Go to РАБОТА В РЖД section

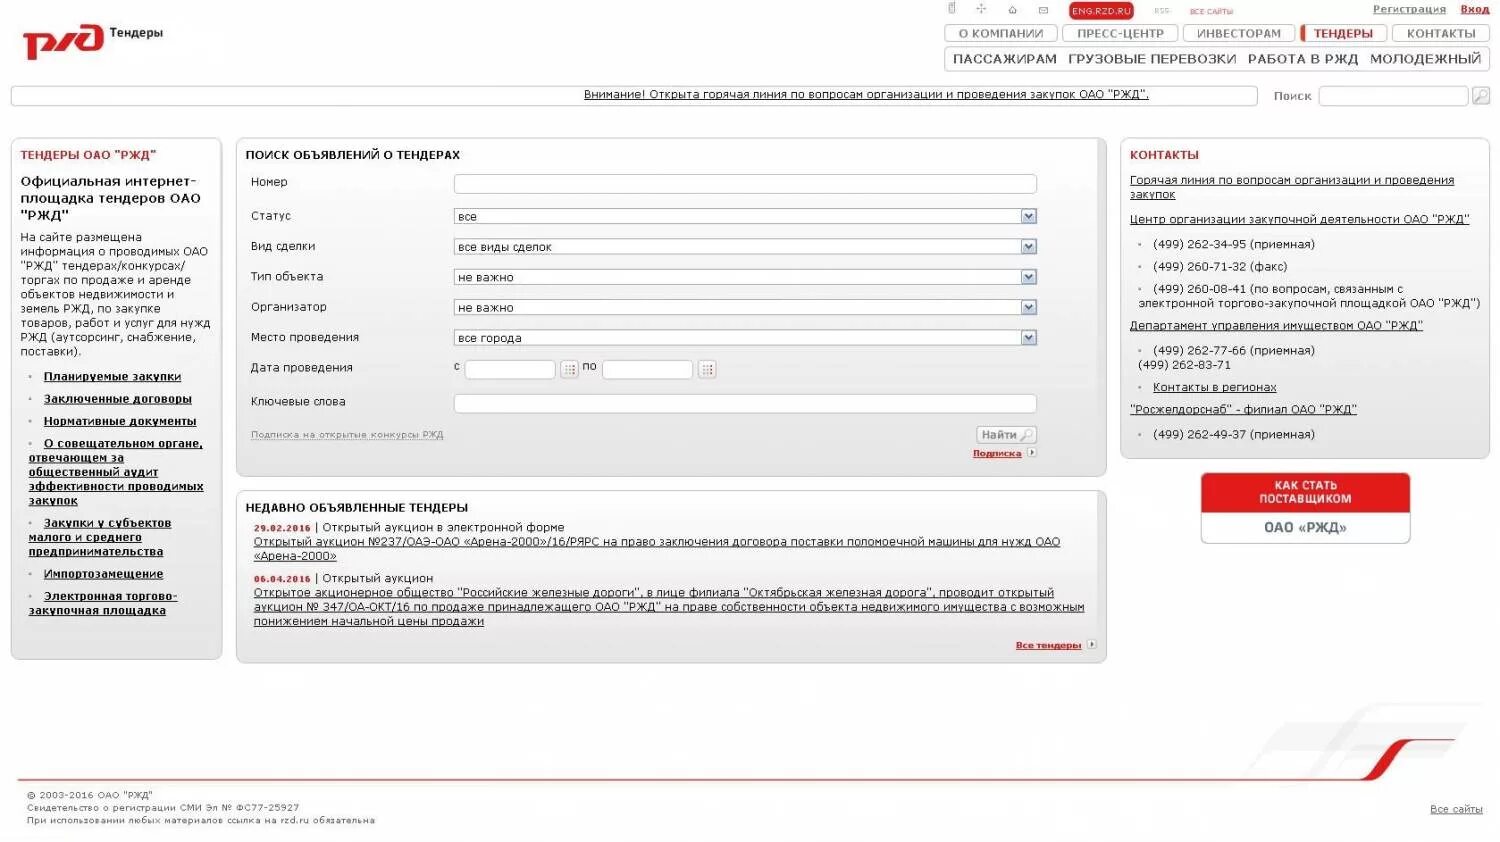[1303, 59]
